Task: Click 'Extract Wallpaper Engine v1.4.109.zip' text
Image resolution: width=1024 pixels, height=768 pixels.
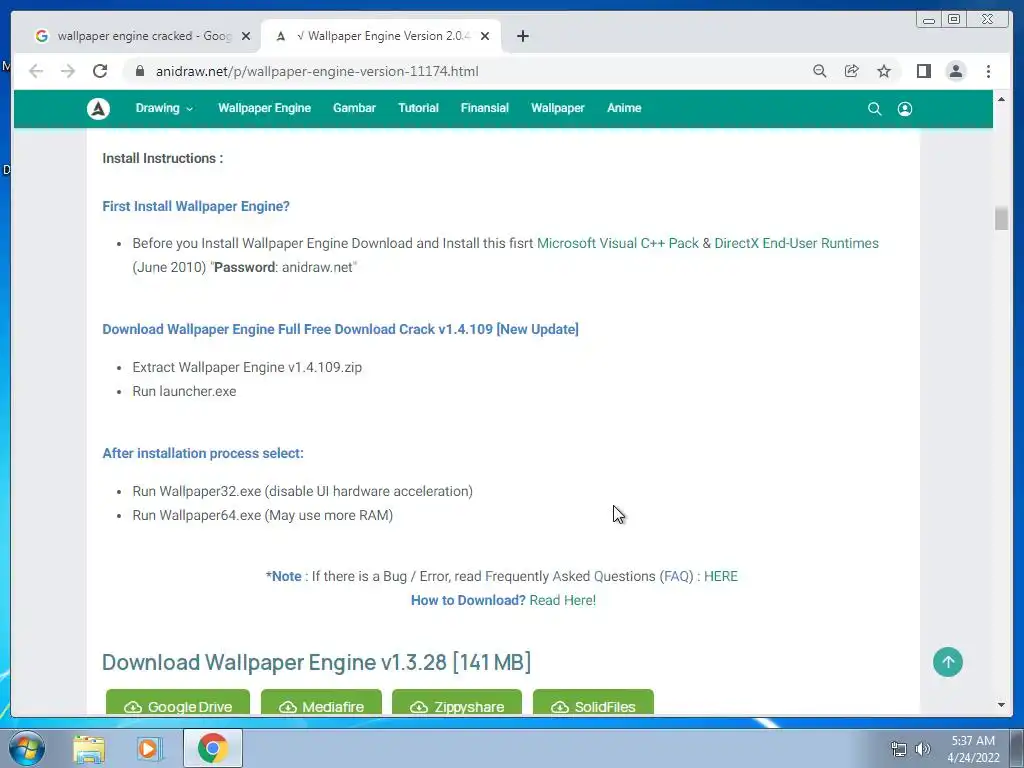Action: 247,367
